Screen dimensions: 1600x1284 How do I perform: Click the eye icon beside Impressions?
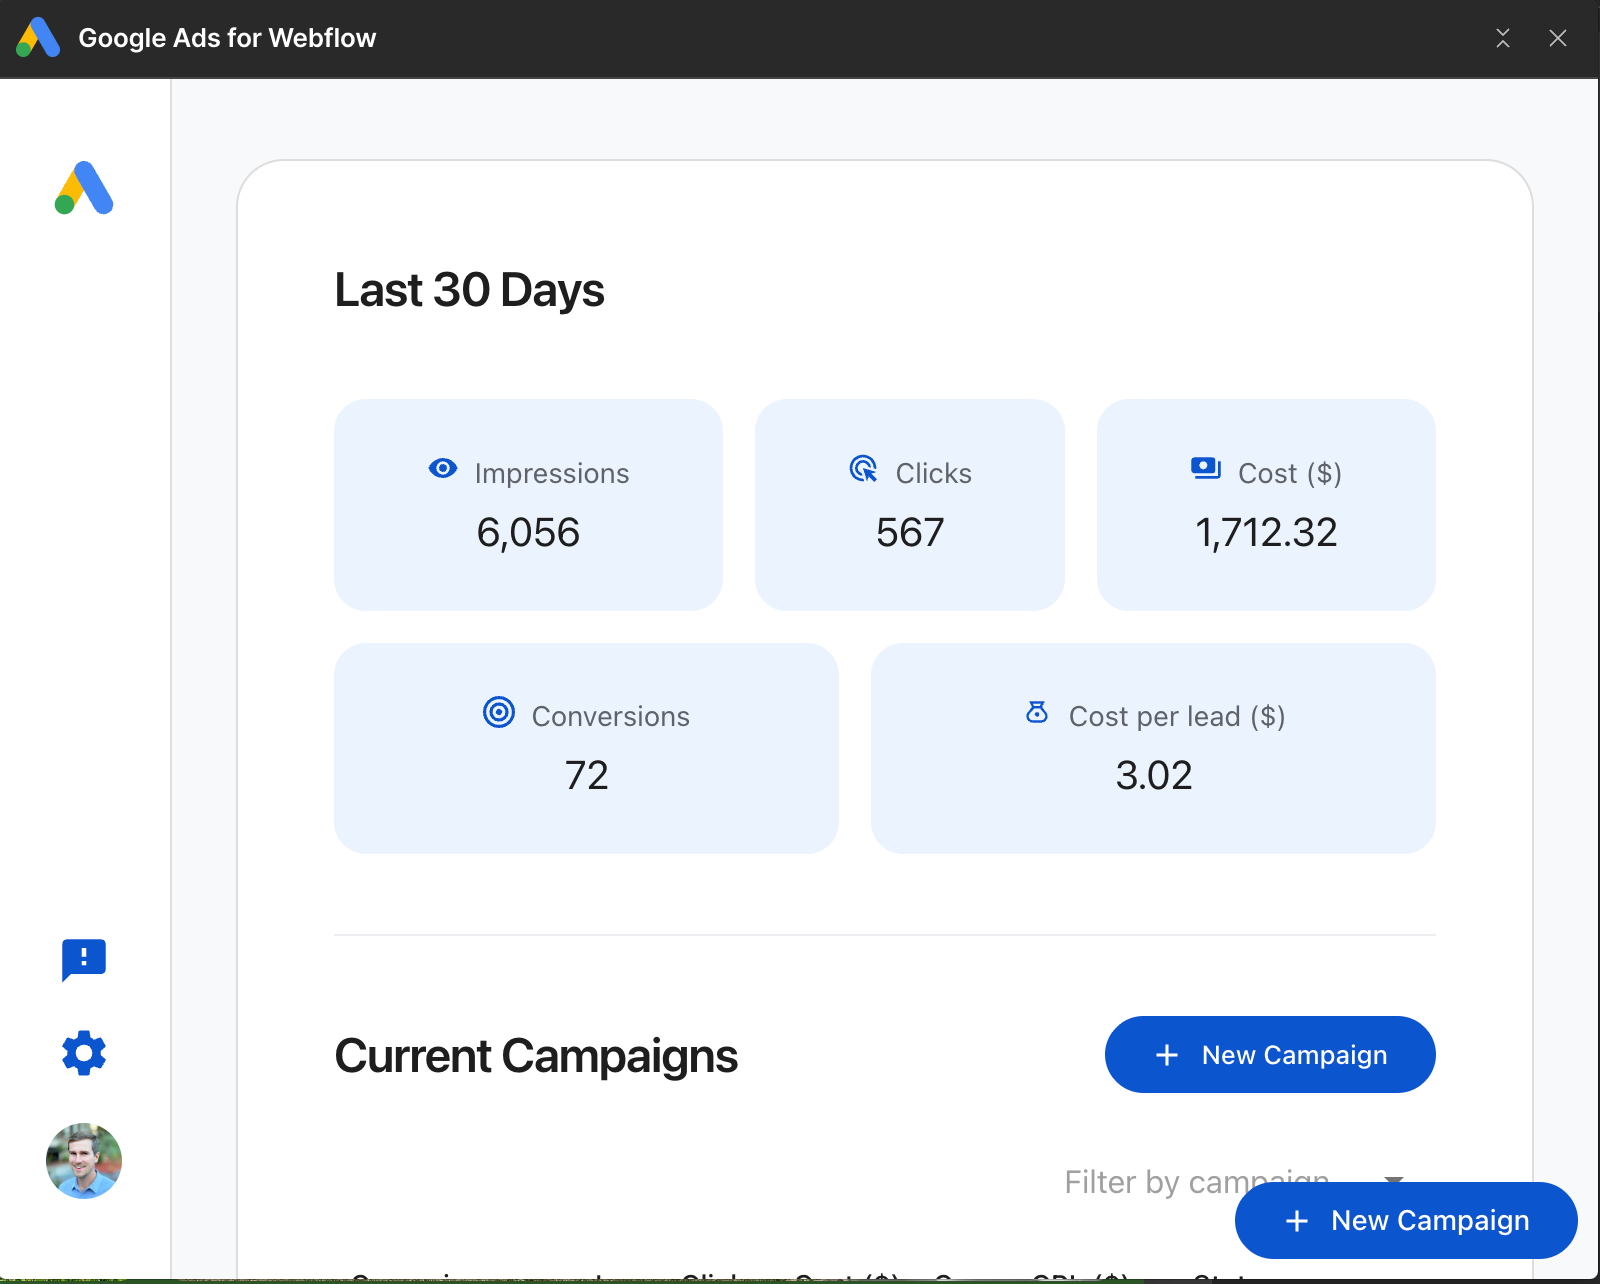[443, 468]
